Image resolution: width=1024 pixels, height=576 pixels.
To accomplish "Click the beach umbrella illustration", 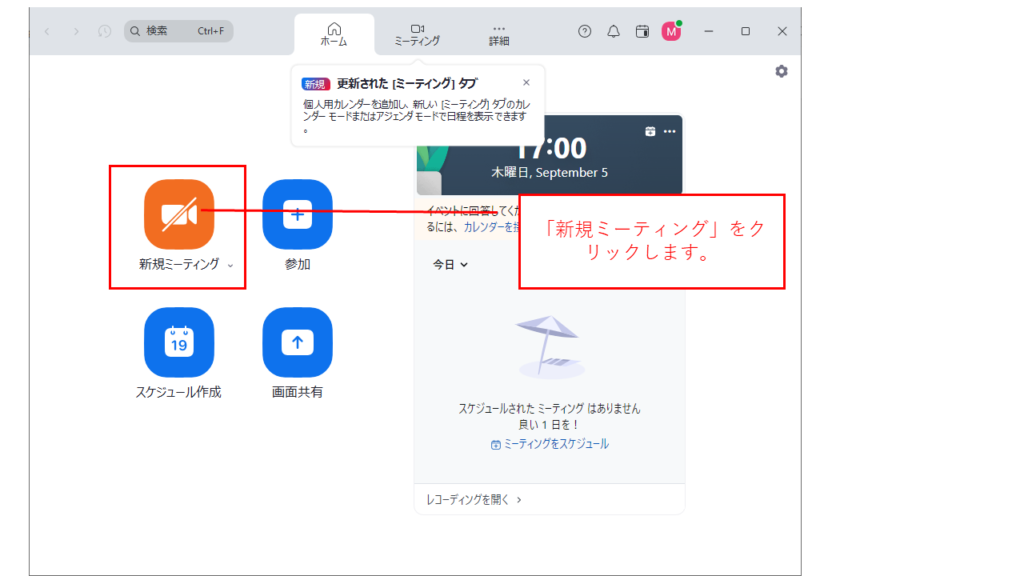I will tap(549, 347).
